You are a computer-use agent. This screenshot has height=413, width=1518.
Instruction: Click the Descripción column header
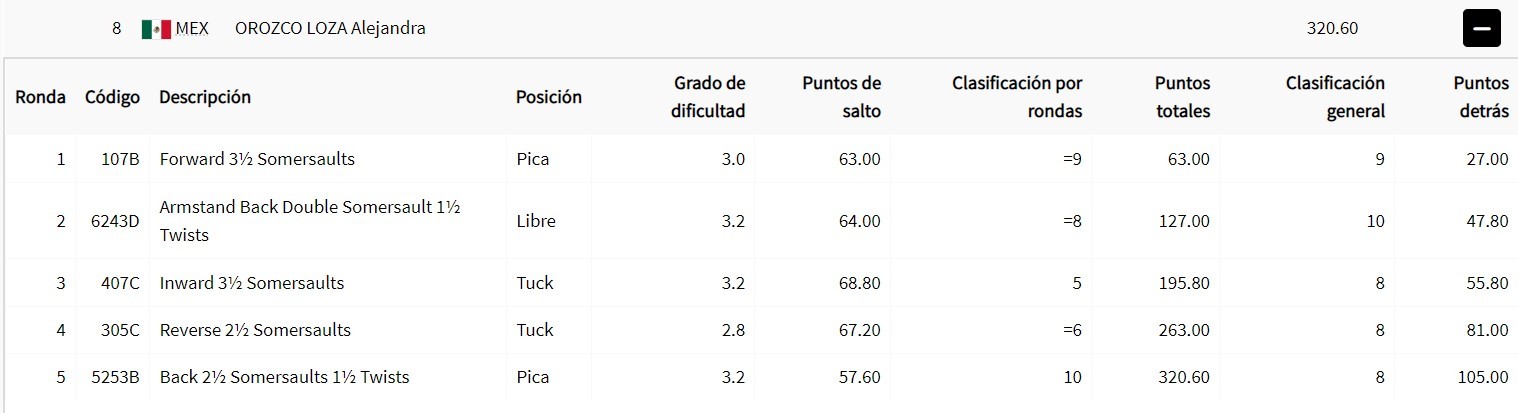pos(205,97)
